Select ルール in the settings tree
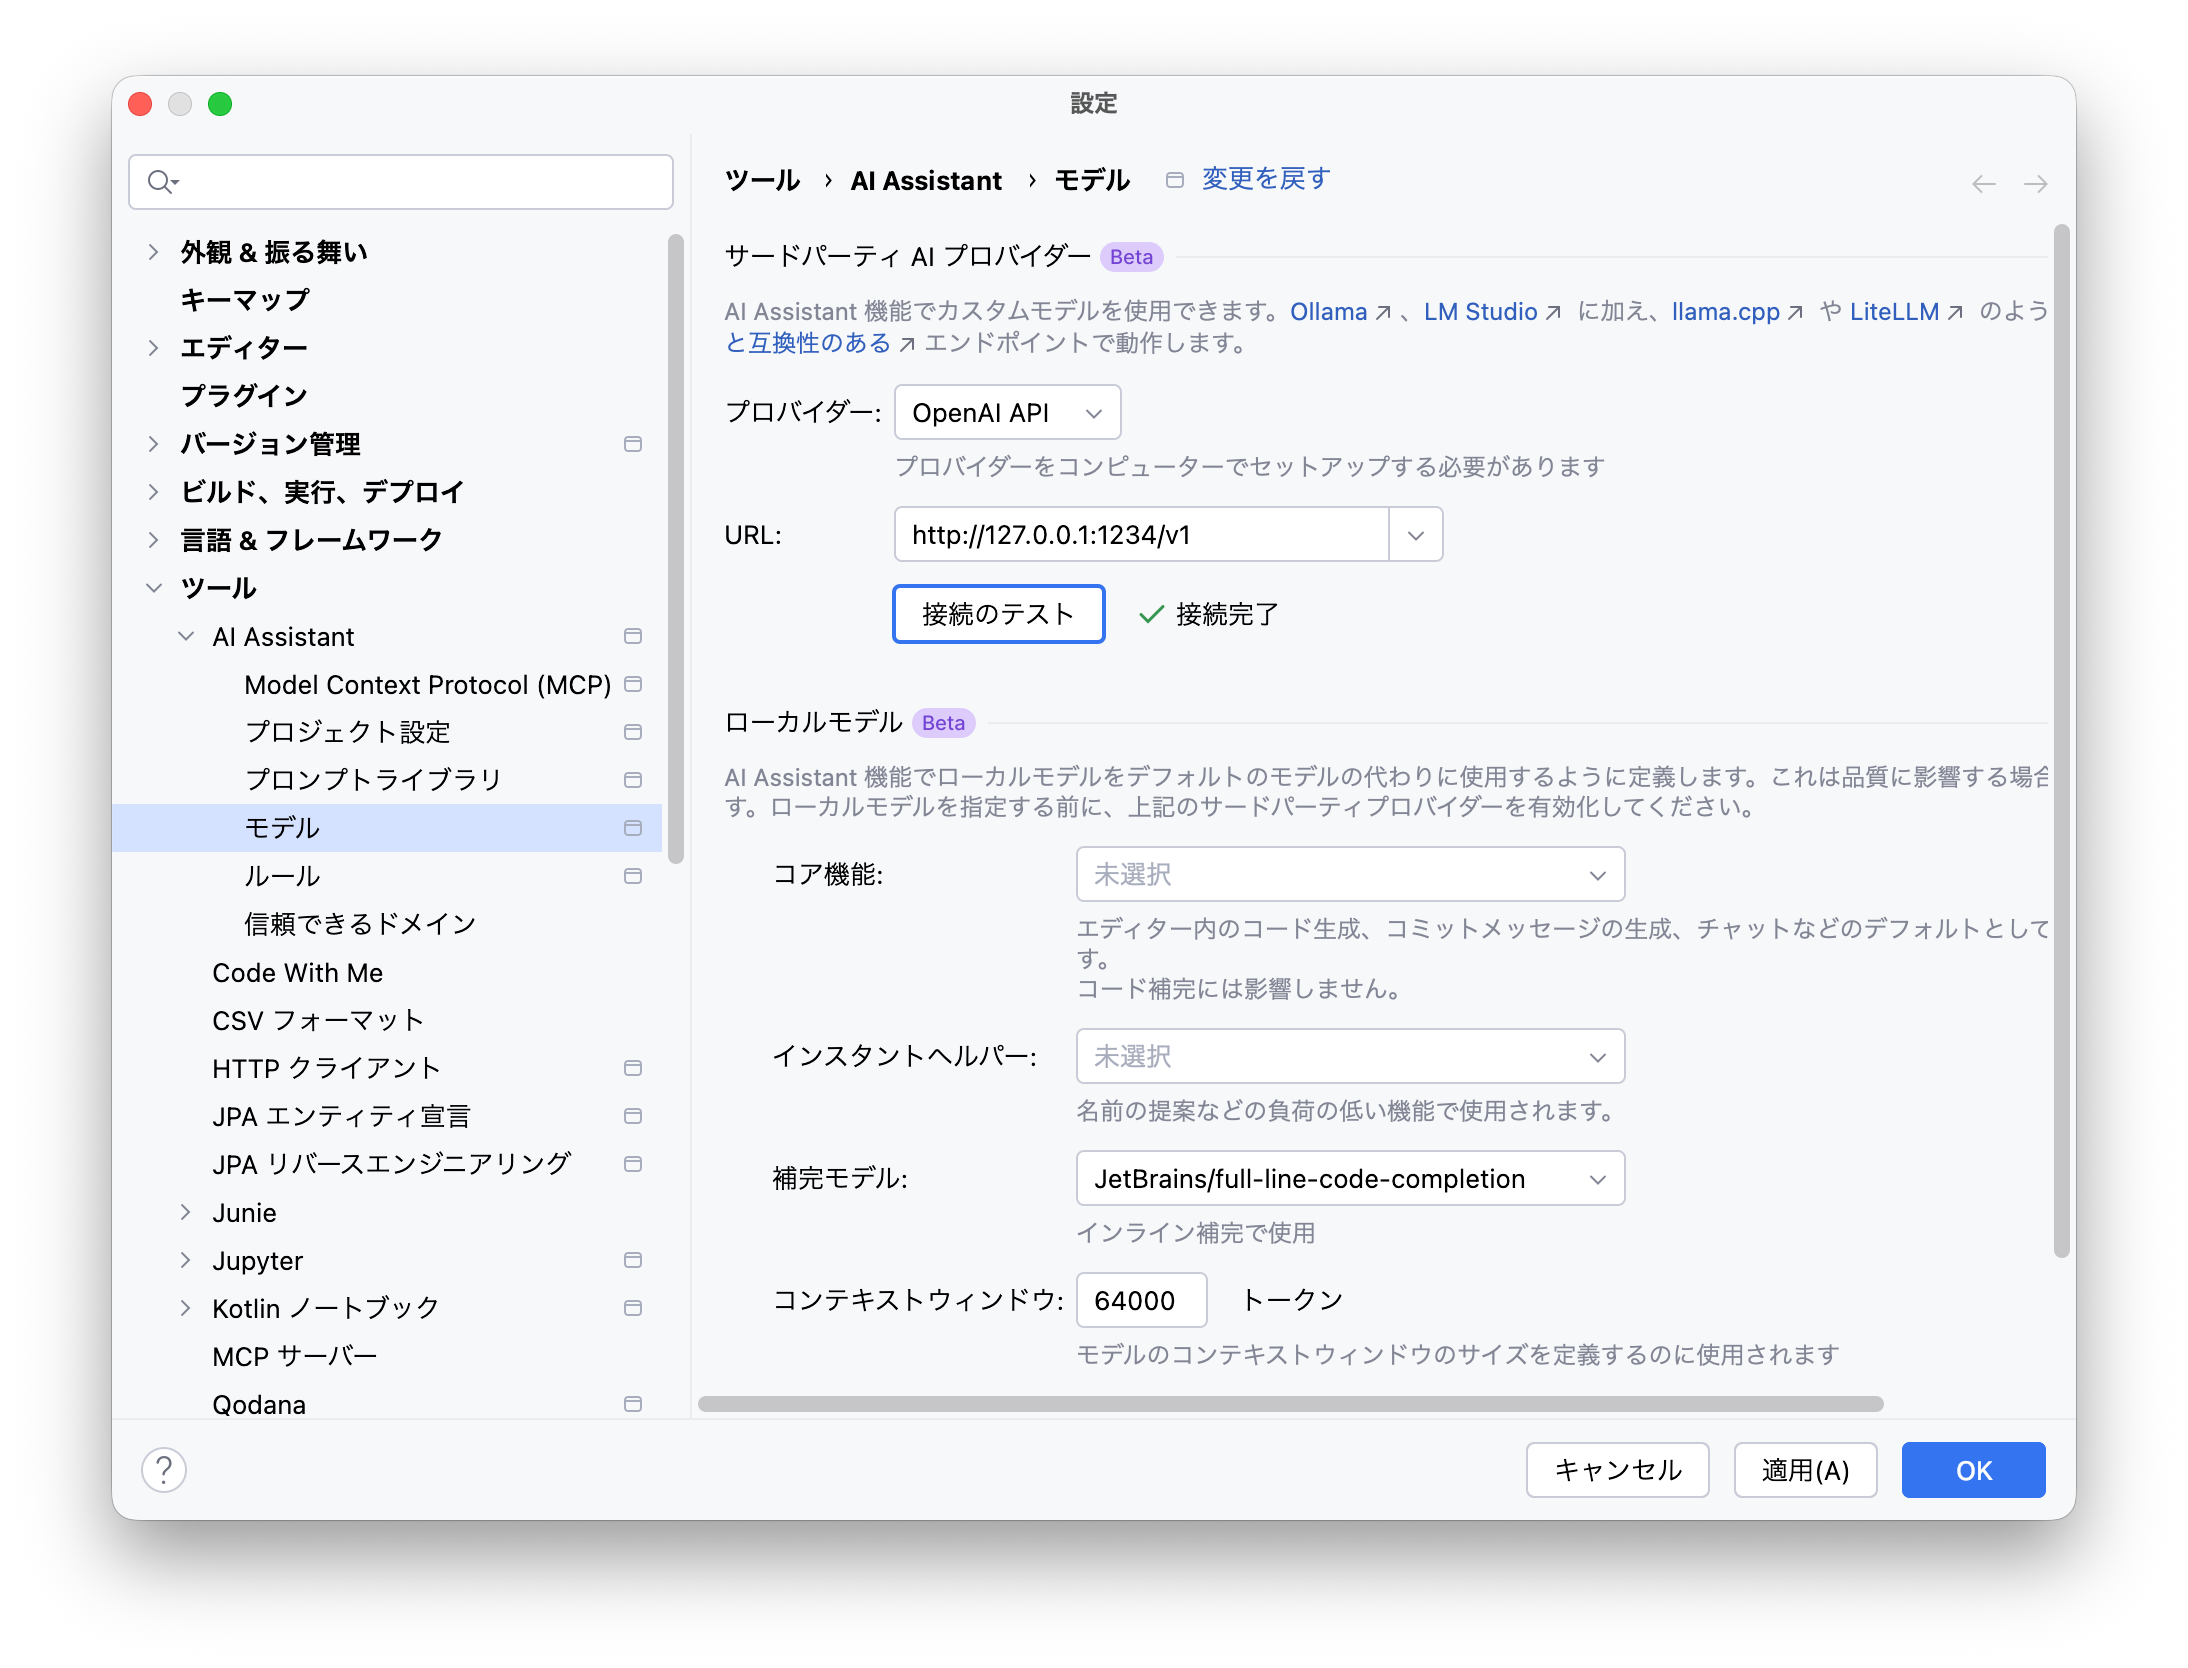The image size is (2188, 1668). 282,876
